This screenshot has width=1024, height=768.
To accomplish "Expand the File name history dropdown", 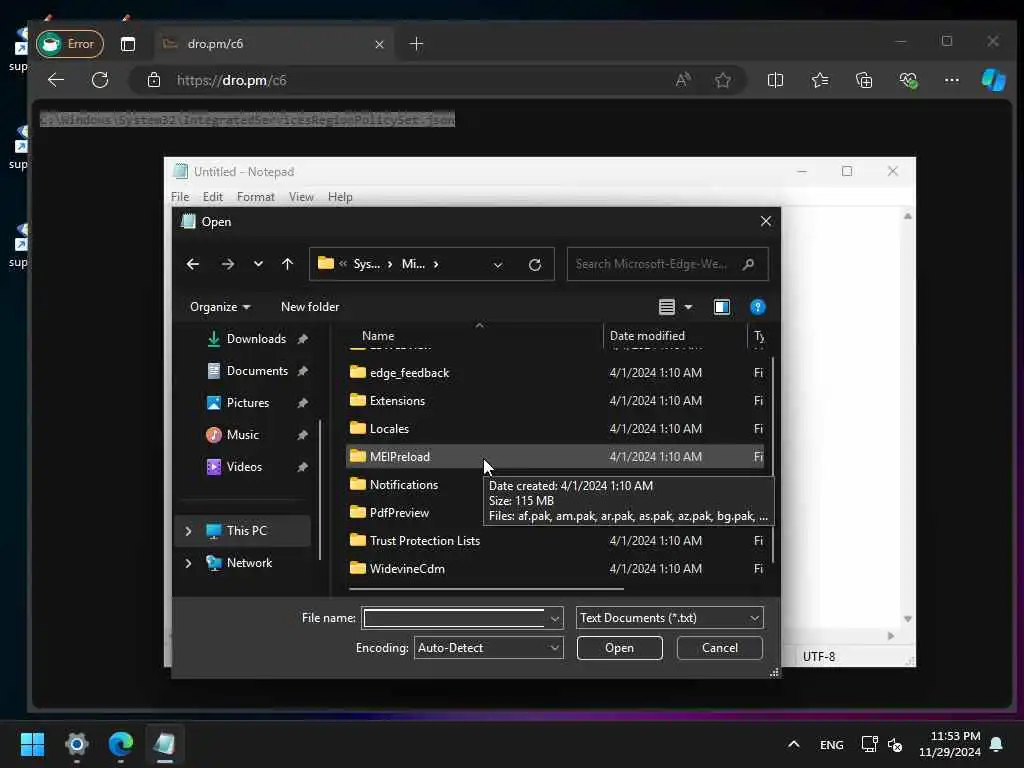I will point(554,618).
